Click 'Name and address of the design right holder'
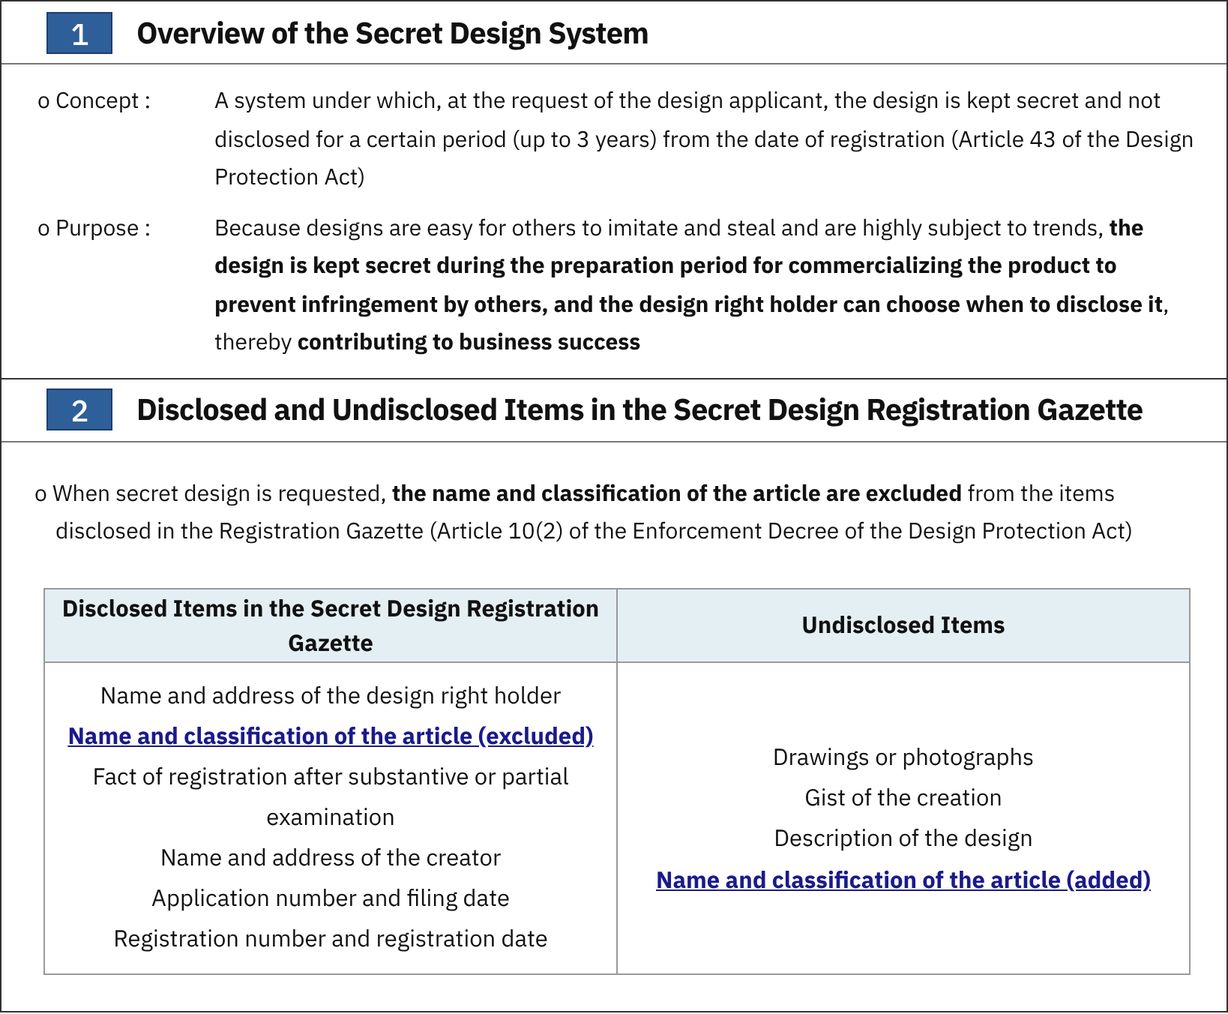 [x=330, y=696]
